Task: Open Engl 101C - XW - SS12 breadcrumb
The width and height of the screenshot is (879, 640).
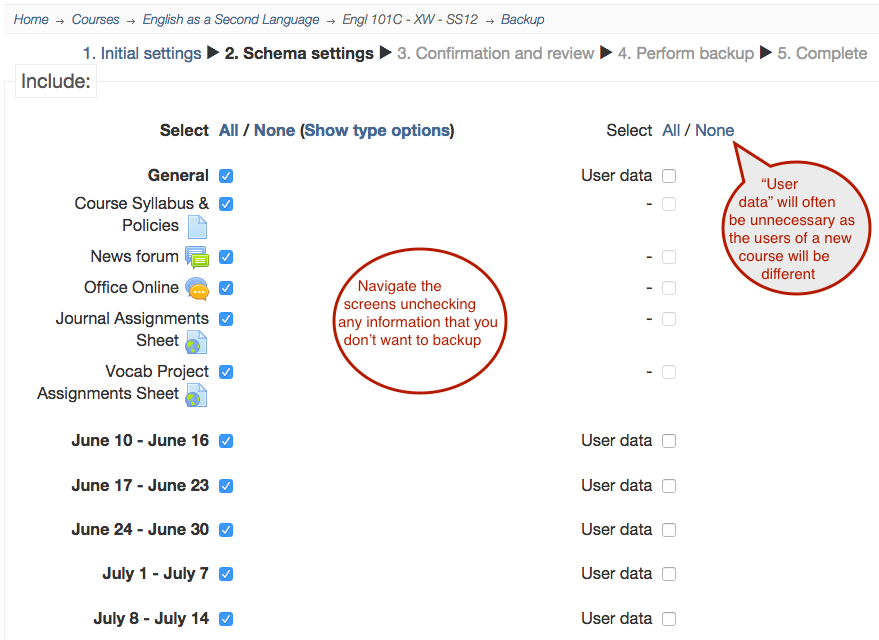Action: click(410, 20)
